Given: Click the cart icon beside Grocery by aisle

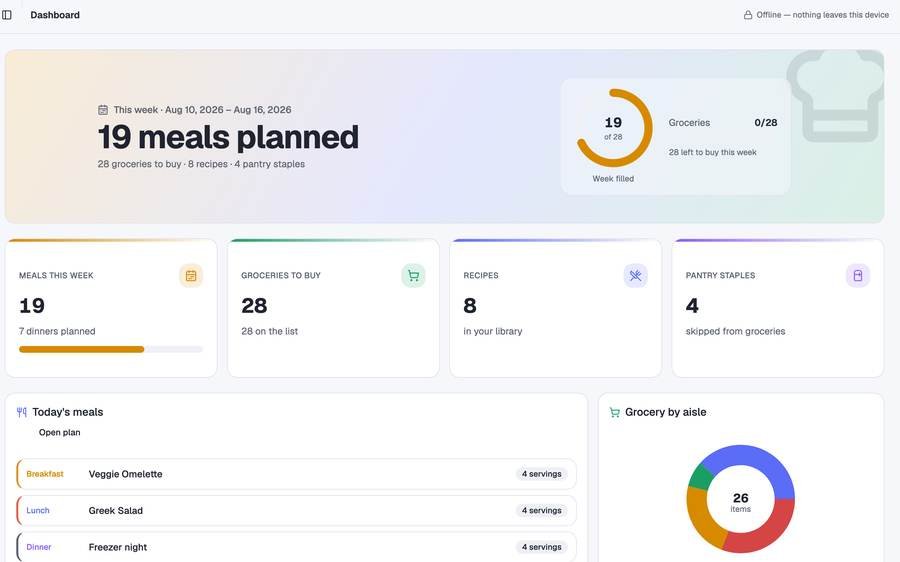Looking at the screenshot, I should pyautogui.click(x=615, y=412).
